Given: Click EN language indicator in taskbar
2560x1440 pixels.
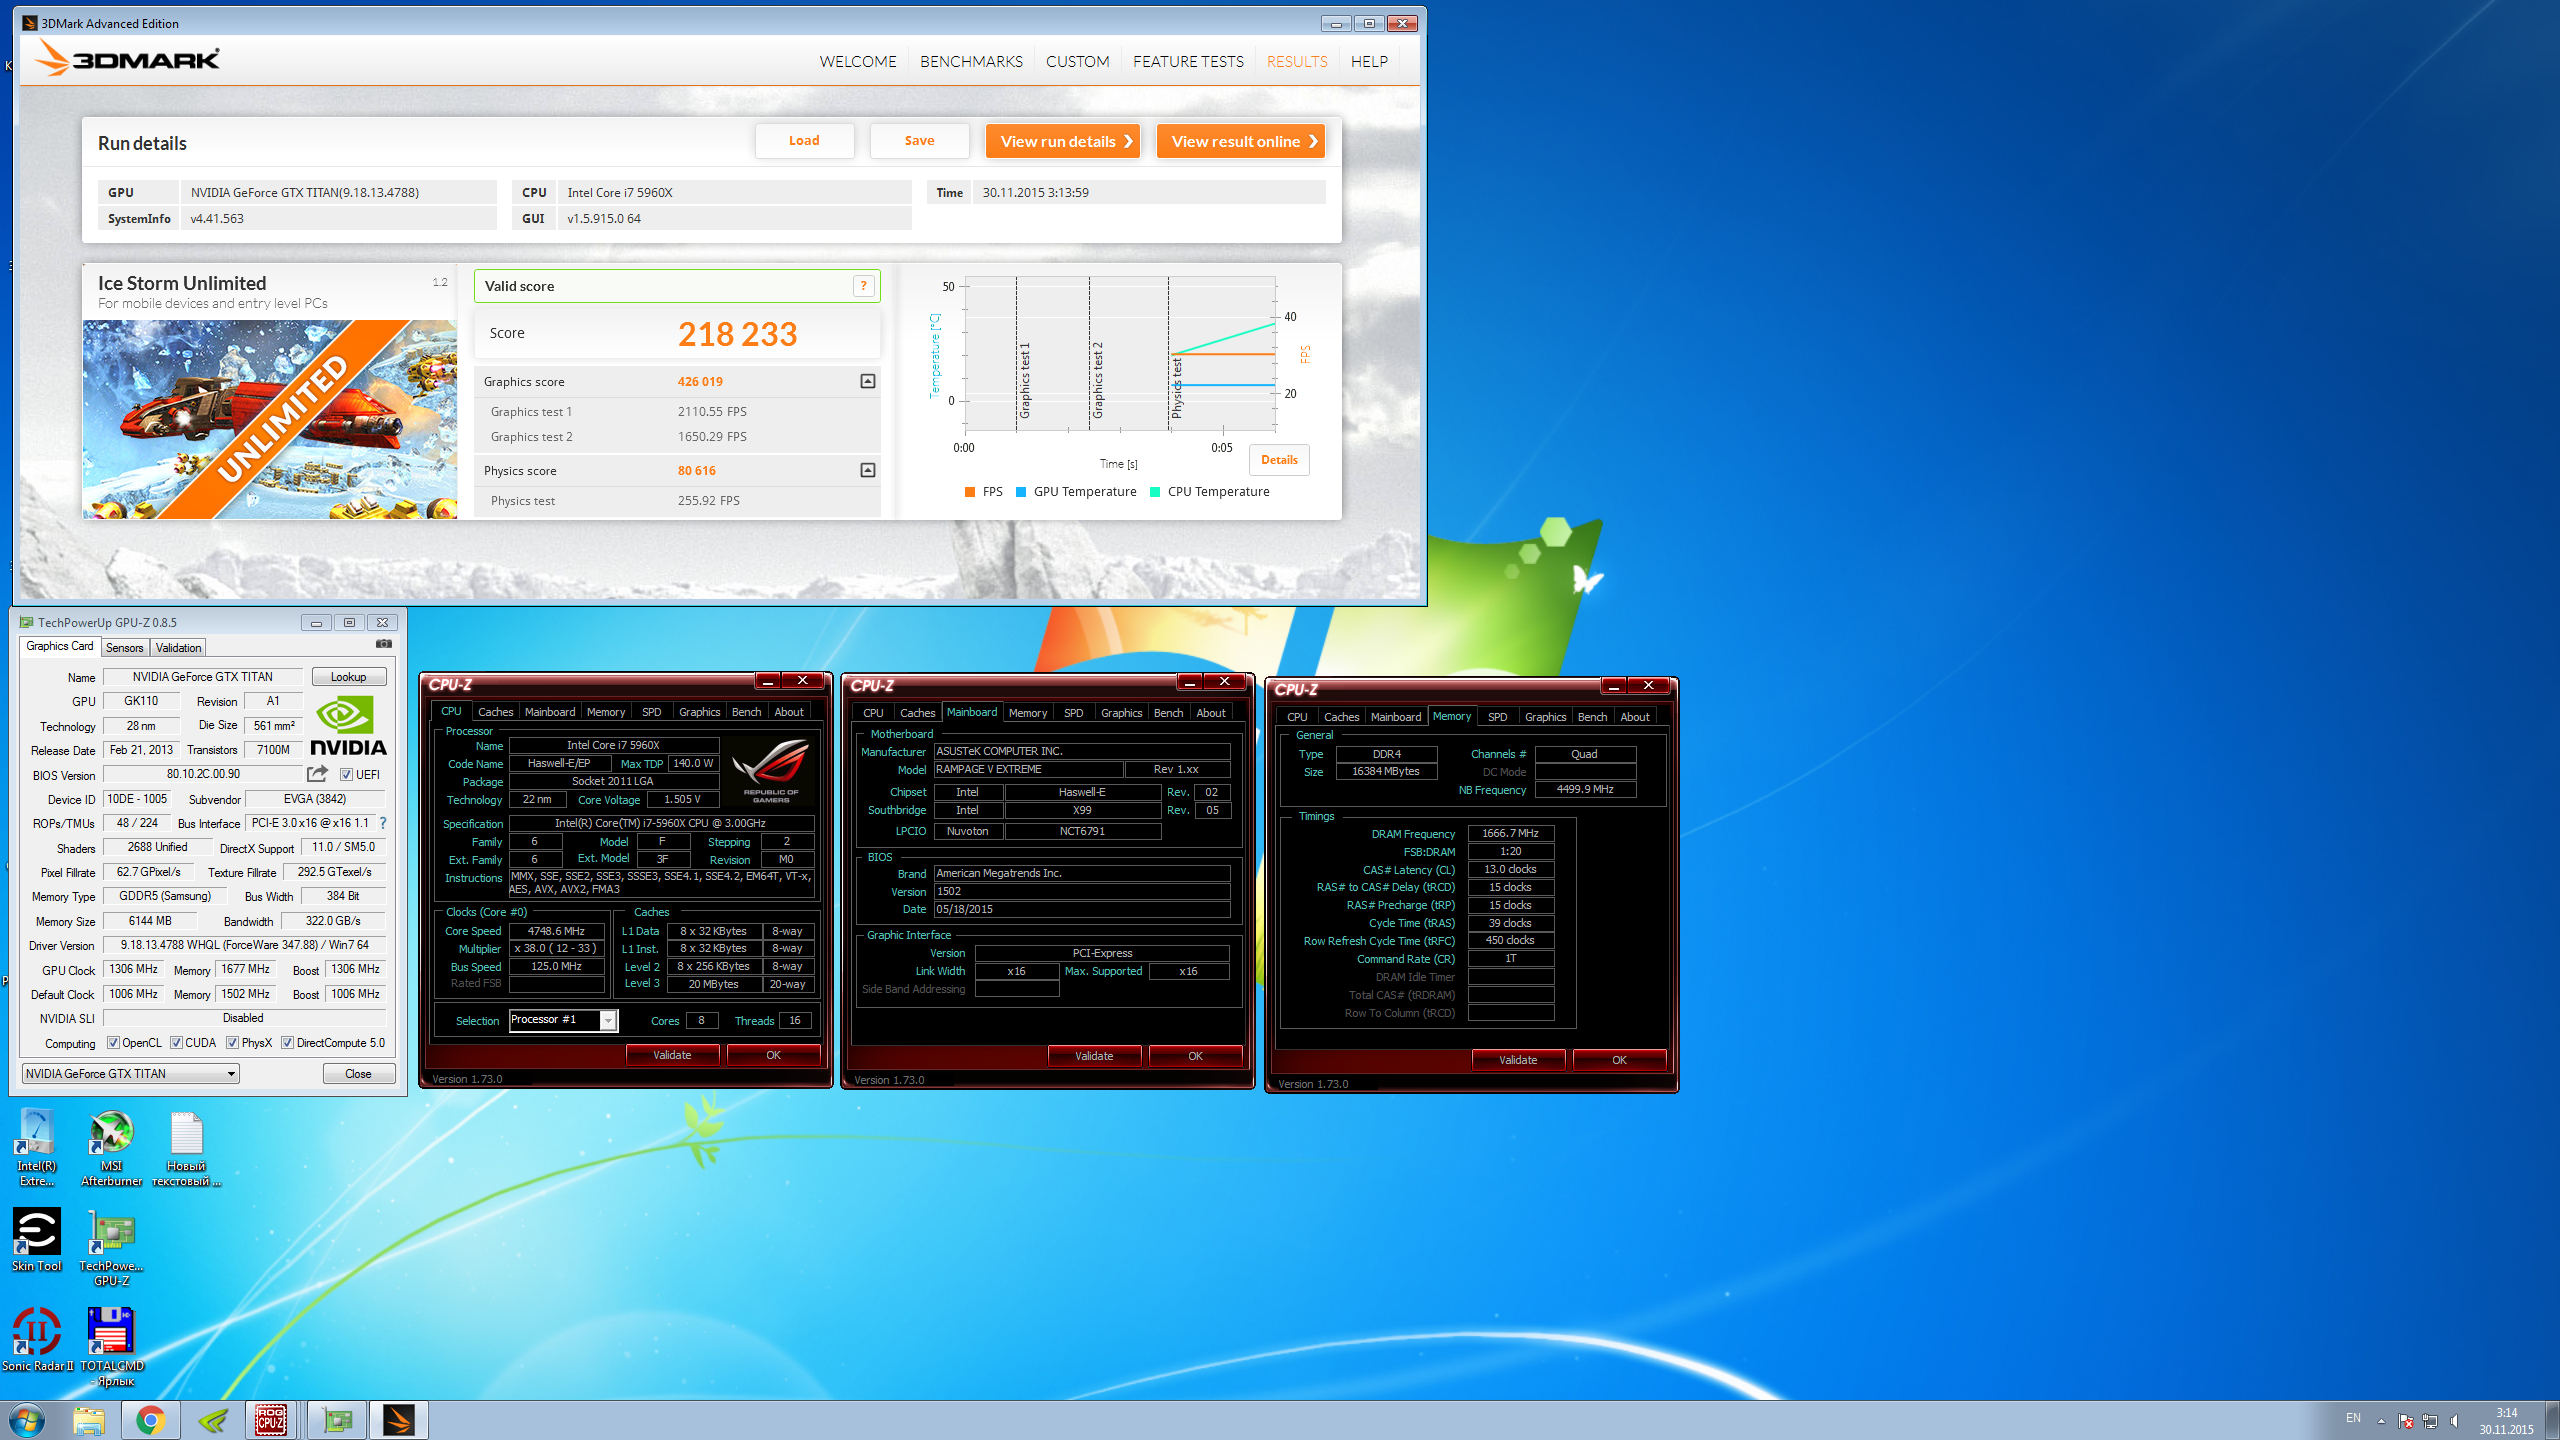Looking at the screenshot, I should [2353, 1418].
